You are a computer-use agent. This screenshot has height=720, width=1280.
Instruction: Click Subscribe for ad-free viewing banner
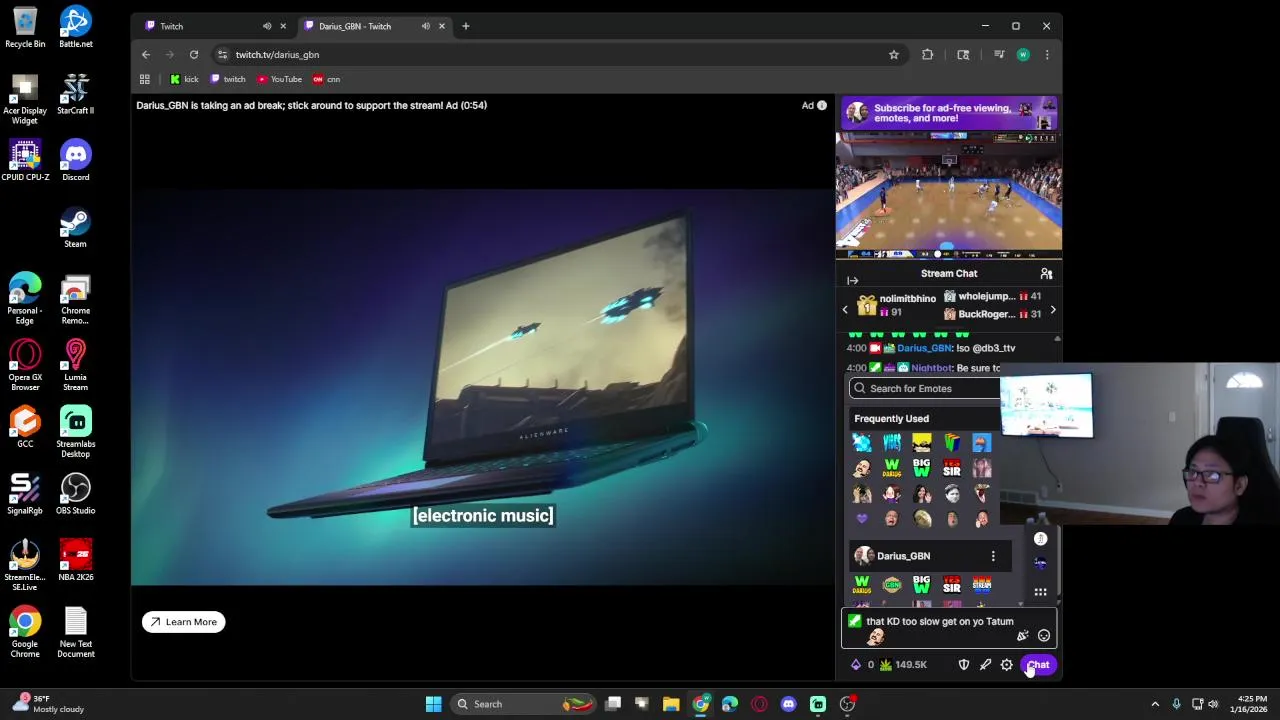point(948,113)
